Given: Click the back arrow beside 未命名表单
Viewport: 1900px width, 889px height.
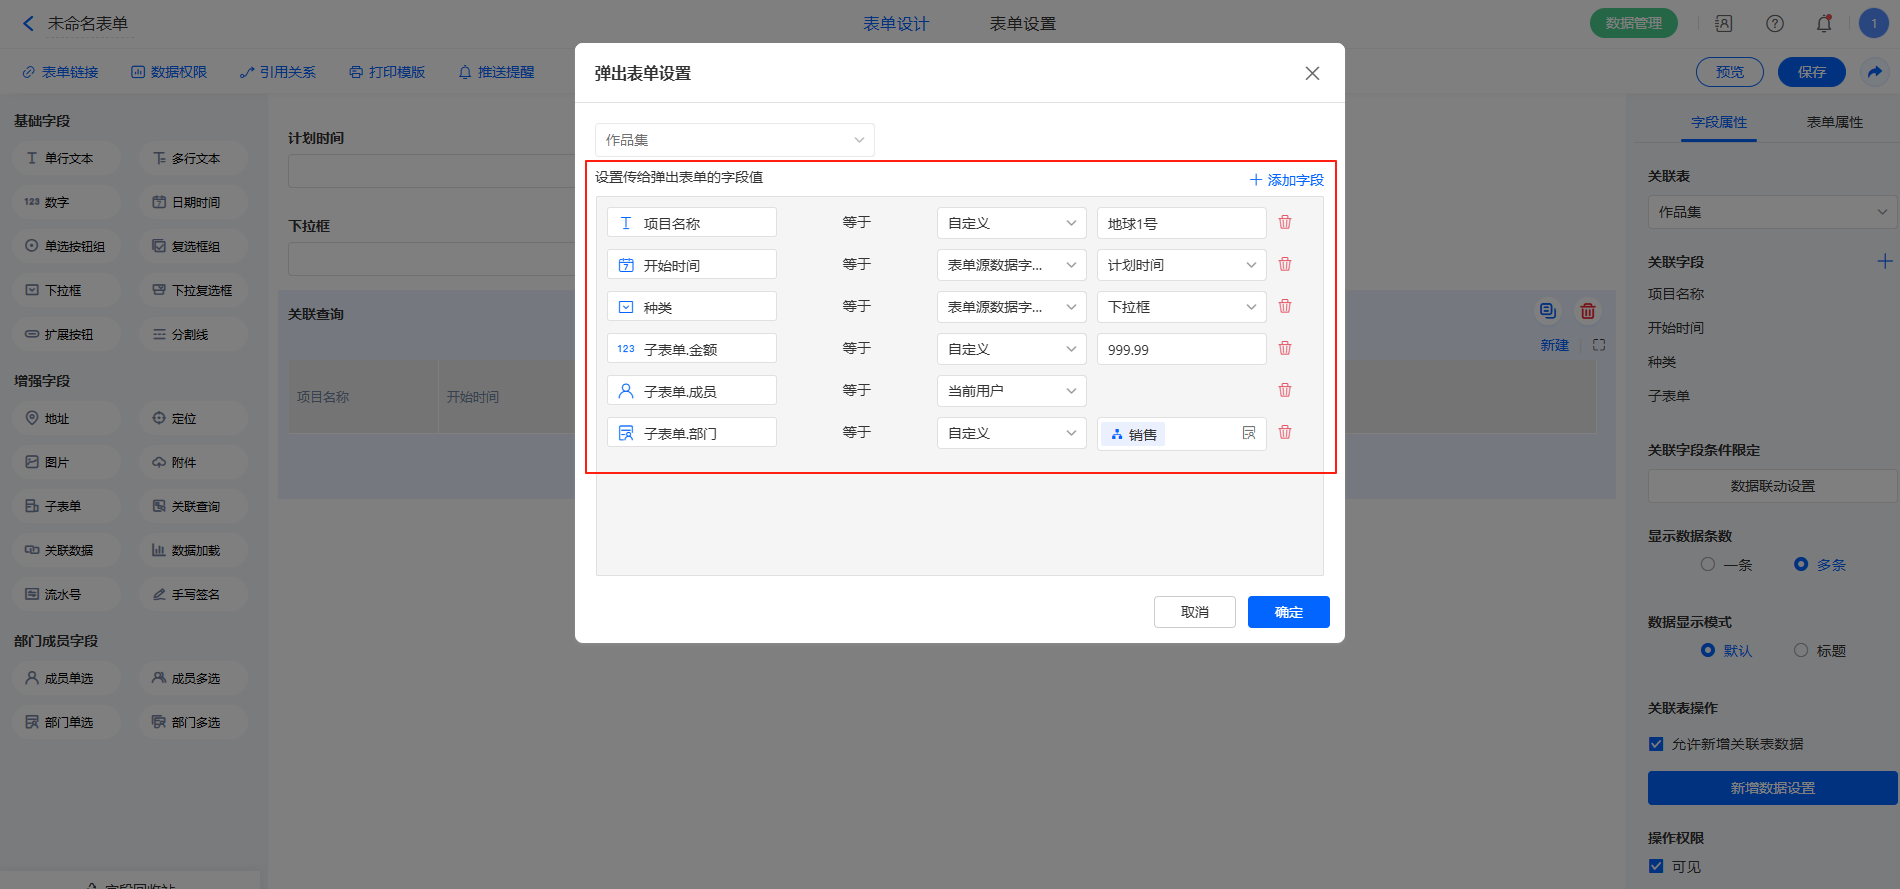Looking at the screenshot, I should coord(28,23).
